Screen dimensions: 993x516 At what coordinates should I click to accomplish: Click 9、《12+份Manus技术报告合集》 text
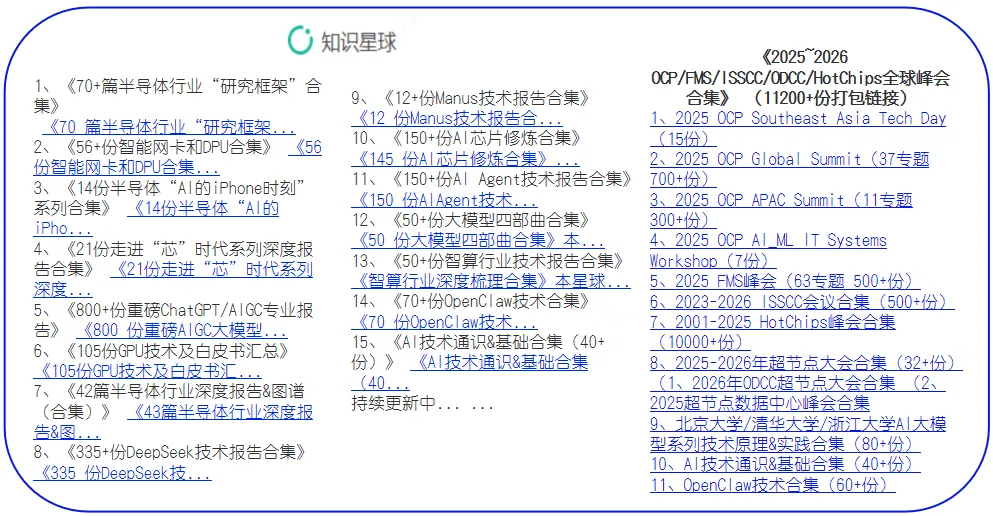pos(472,98)
